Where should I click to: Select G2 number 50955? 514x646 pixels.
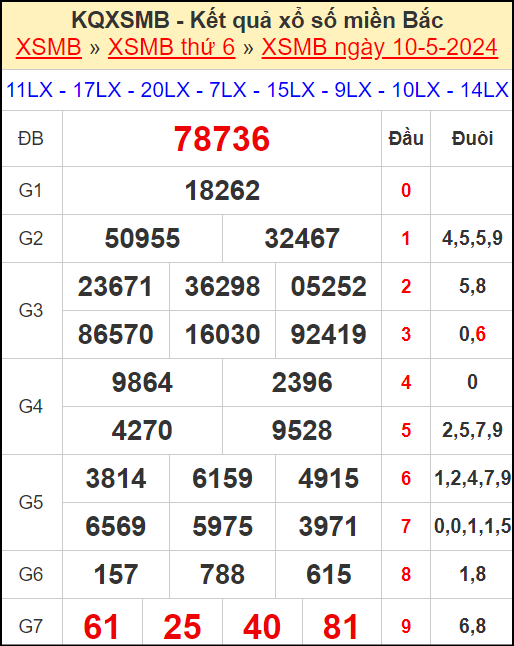click(x=142, y=239)
